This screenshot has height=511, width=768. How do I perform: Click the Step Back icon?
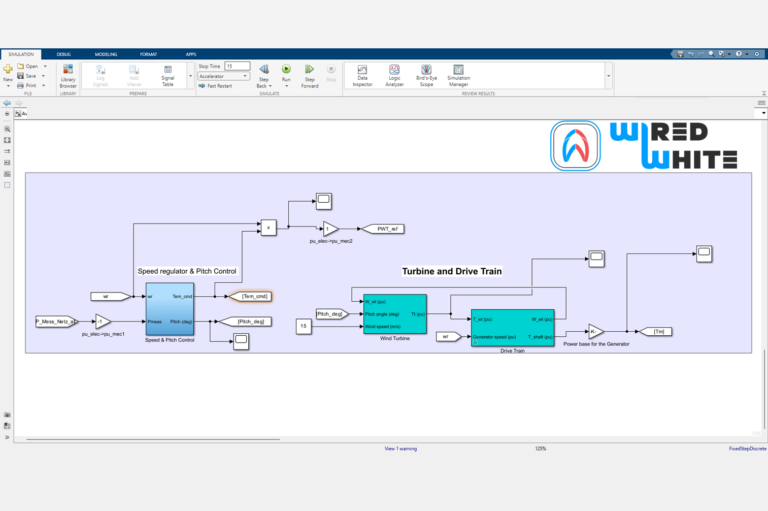coord(264,71)
